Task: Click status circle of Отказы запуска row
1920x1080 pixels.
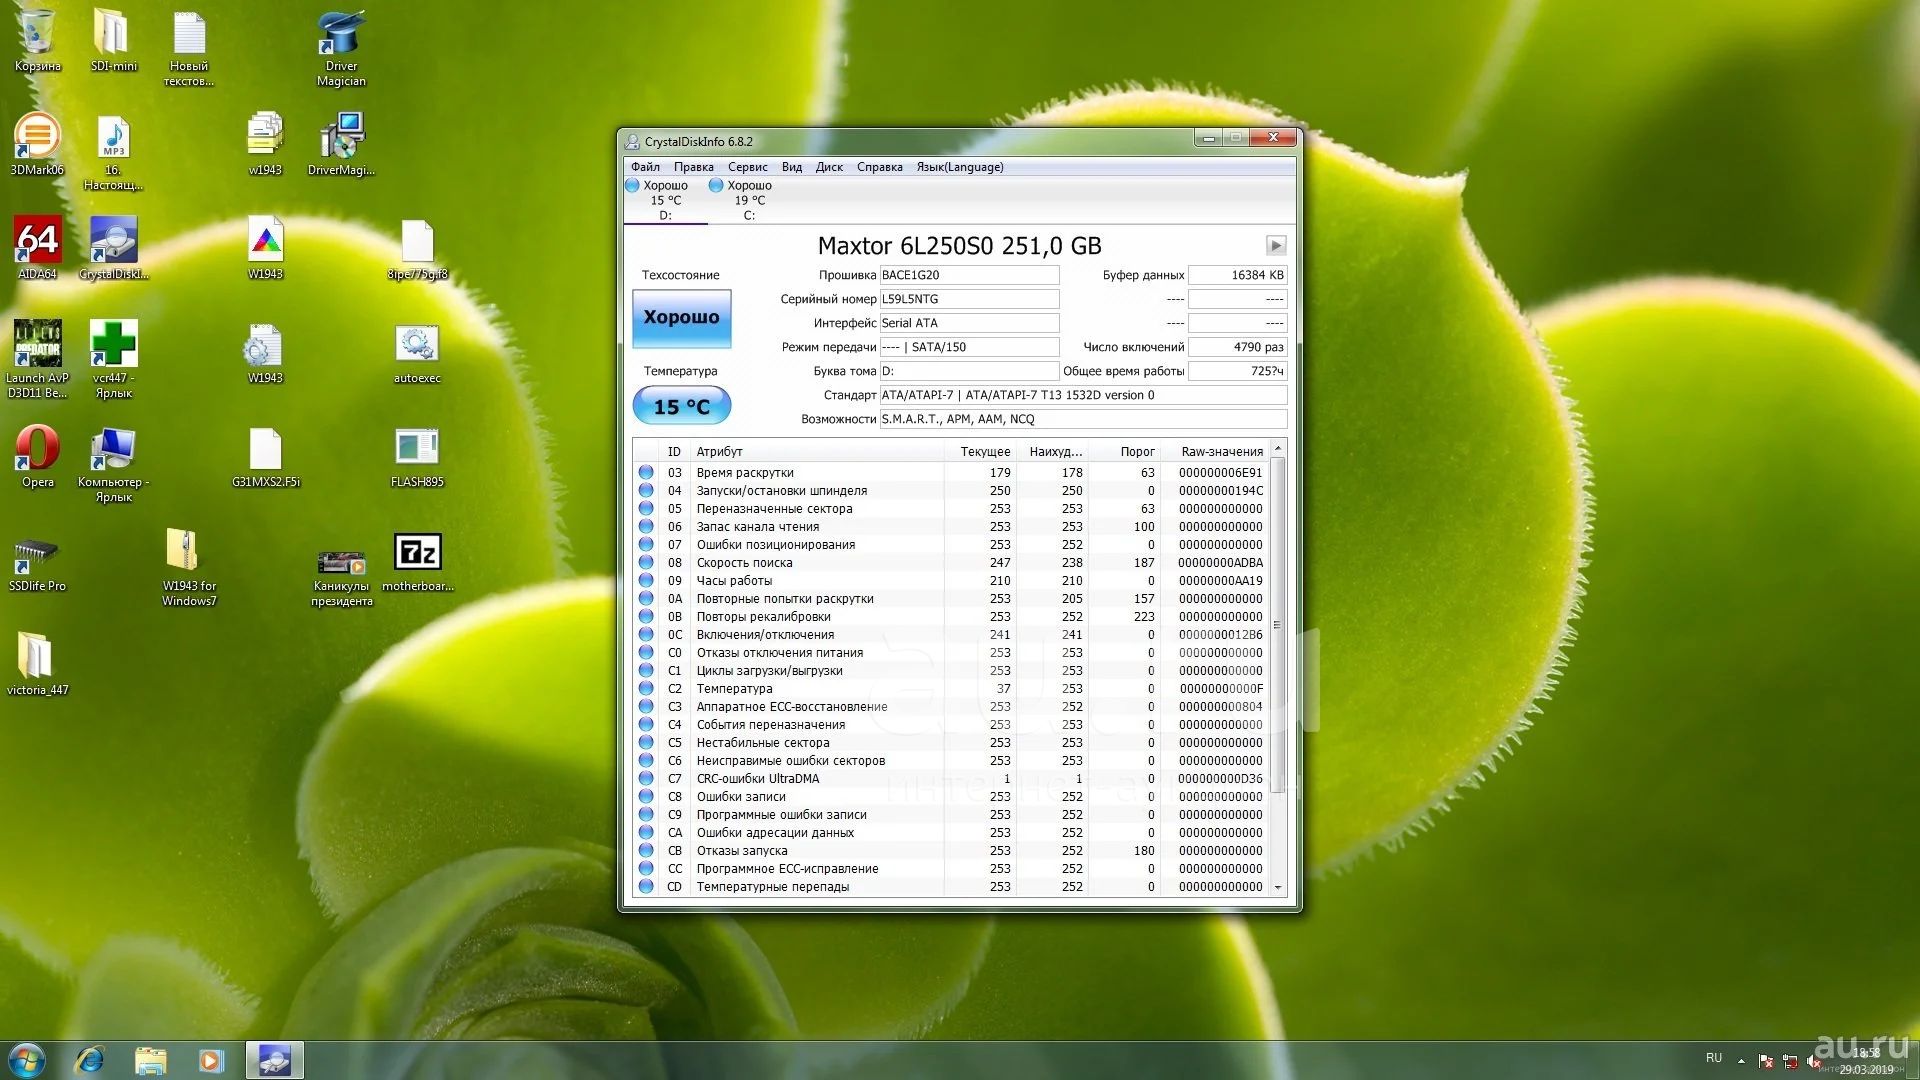Action: point(646,851)
